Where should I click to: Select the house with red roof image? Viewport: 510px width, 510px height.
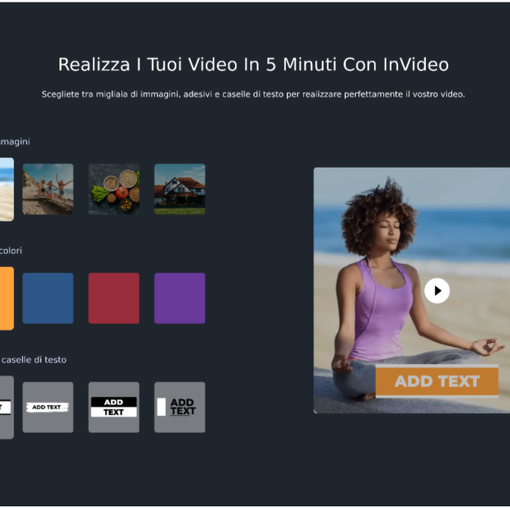[x=180, y=189]
